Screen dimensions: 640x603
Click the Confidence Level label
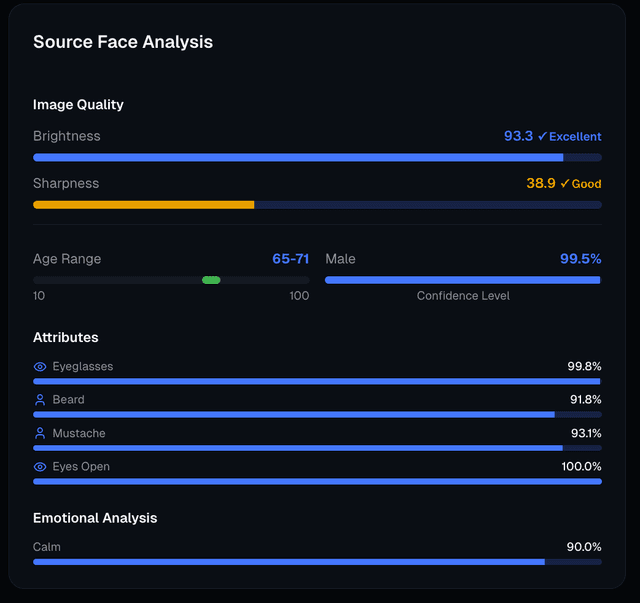(463, 296)
